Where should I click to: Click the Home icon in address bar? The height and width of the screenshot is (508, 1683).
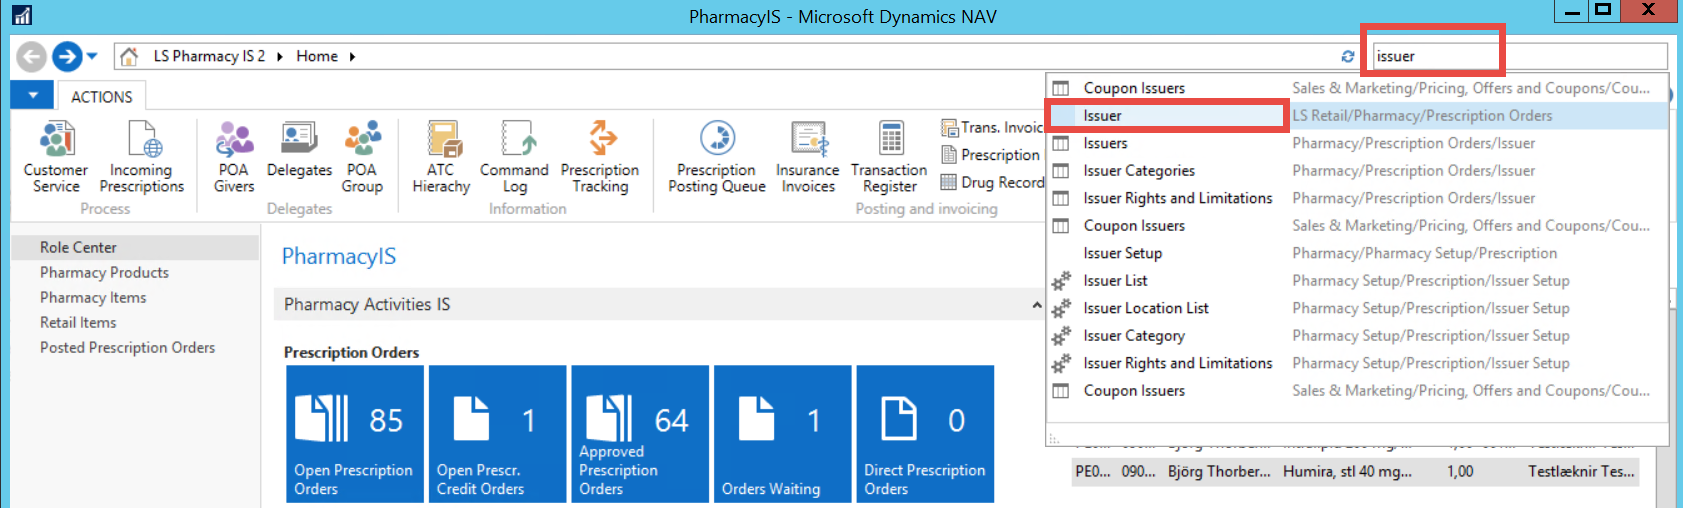coord(129,57)
